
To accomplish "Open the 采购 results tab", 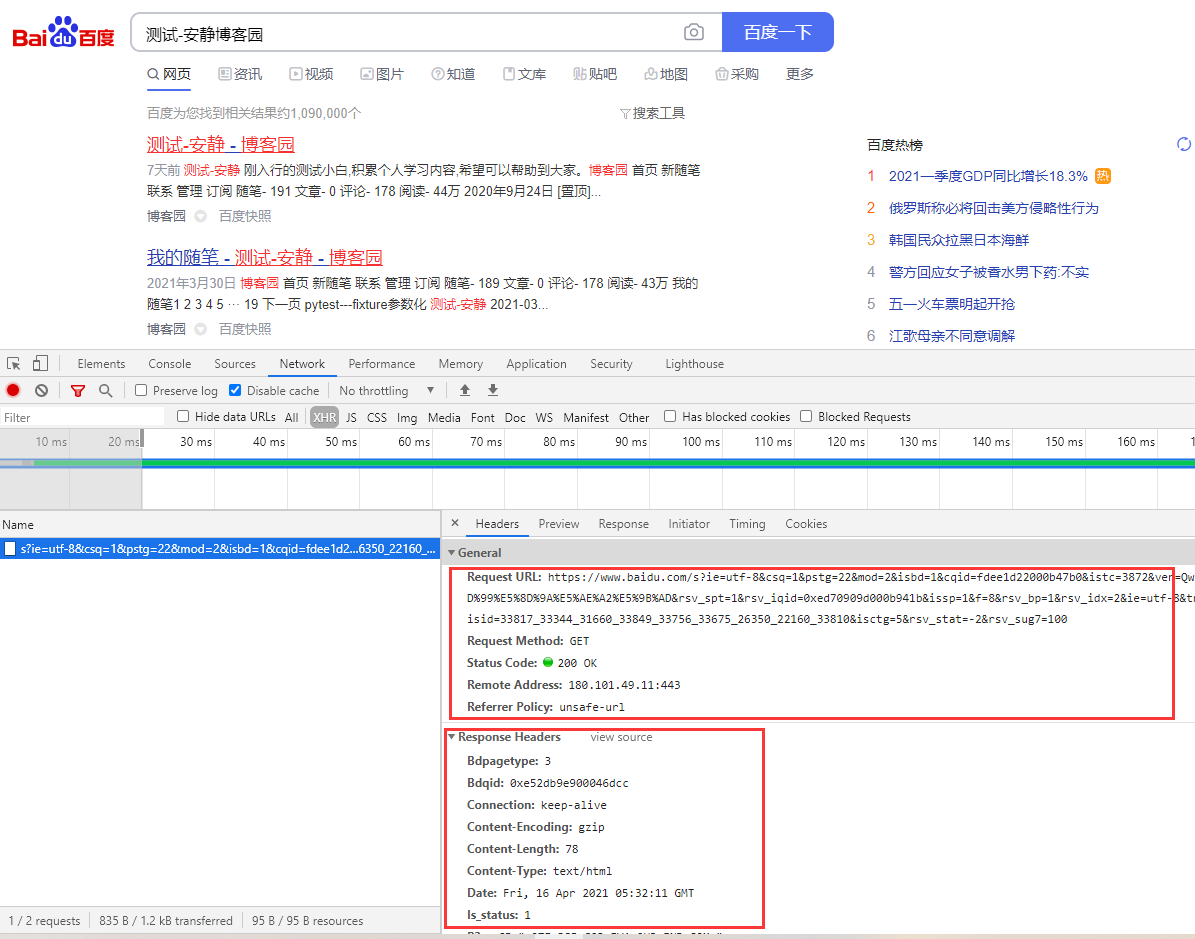I will [x=737, y=74].
